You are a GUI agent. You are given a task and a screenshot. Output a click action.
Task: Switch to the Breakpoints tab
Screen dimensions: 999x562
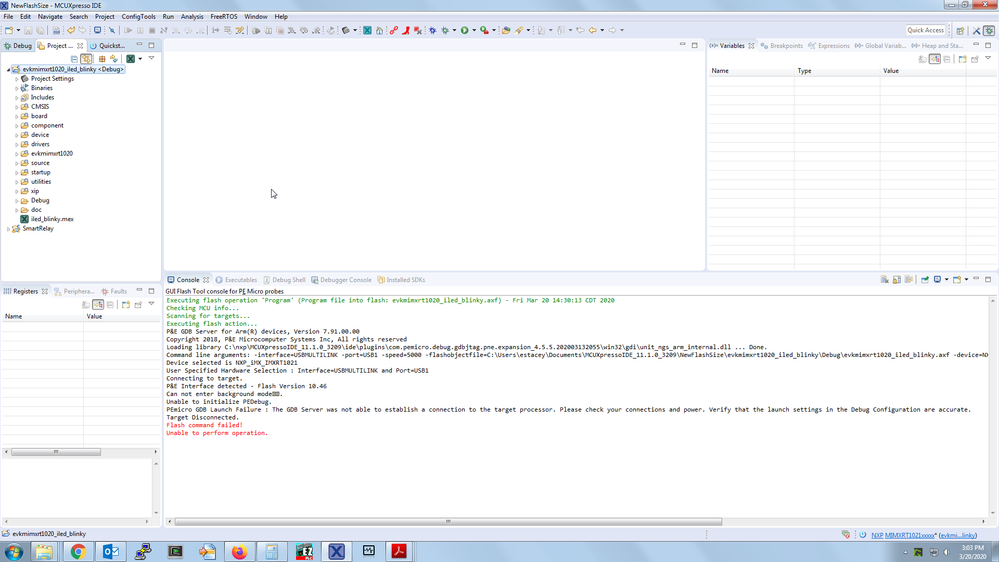tap(782, 46)
